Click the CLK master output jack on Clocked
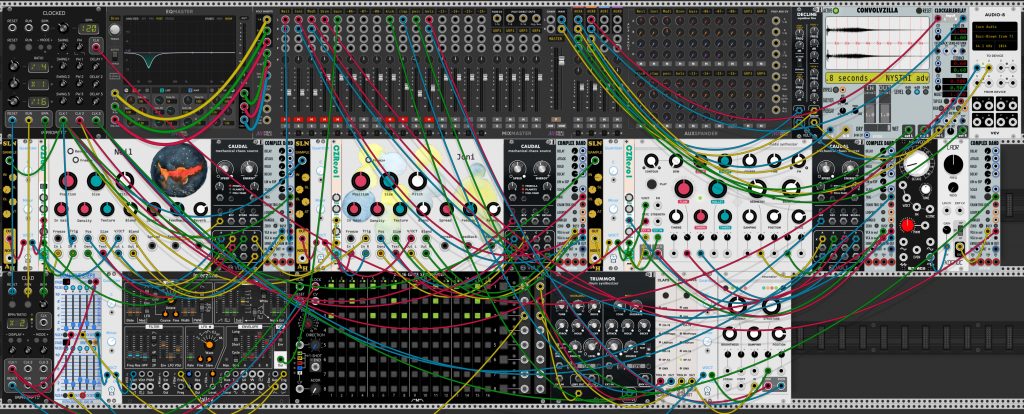The height and width of the screenshot is (414, 1024). [97, 46]
